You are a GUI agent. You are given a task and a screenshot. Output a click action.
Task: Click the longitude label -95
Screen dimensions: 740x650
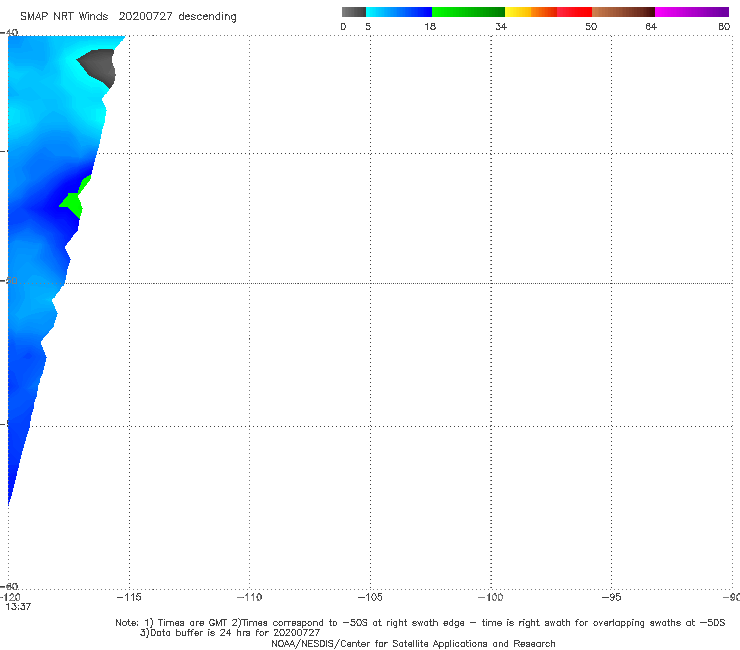[x=611, y=597]
